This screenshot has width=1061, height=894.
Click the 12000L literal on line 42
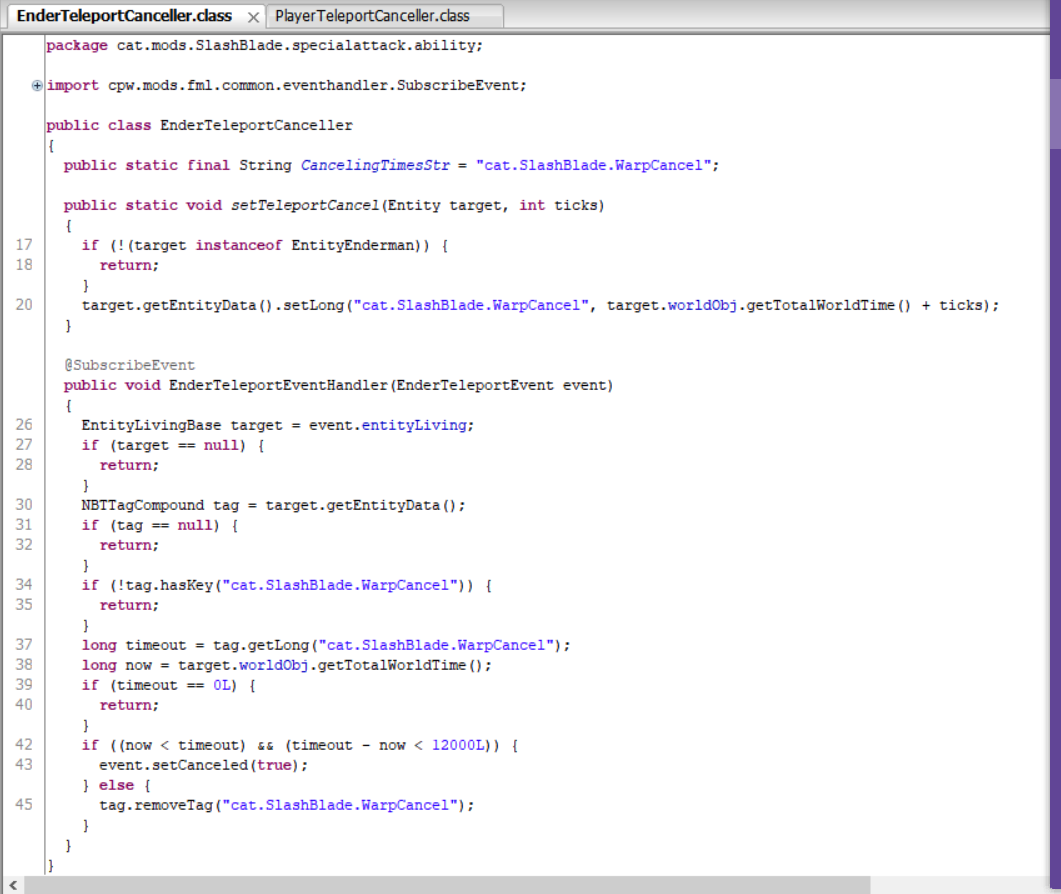[458, 745]
